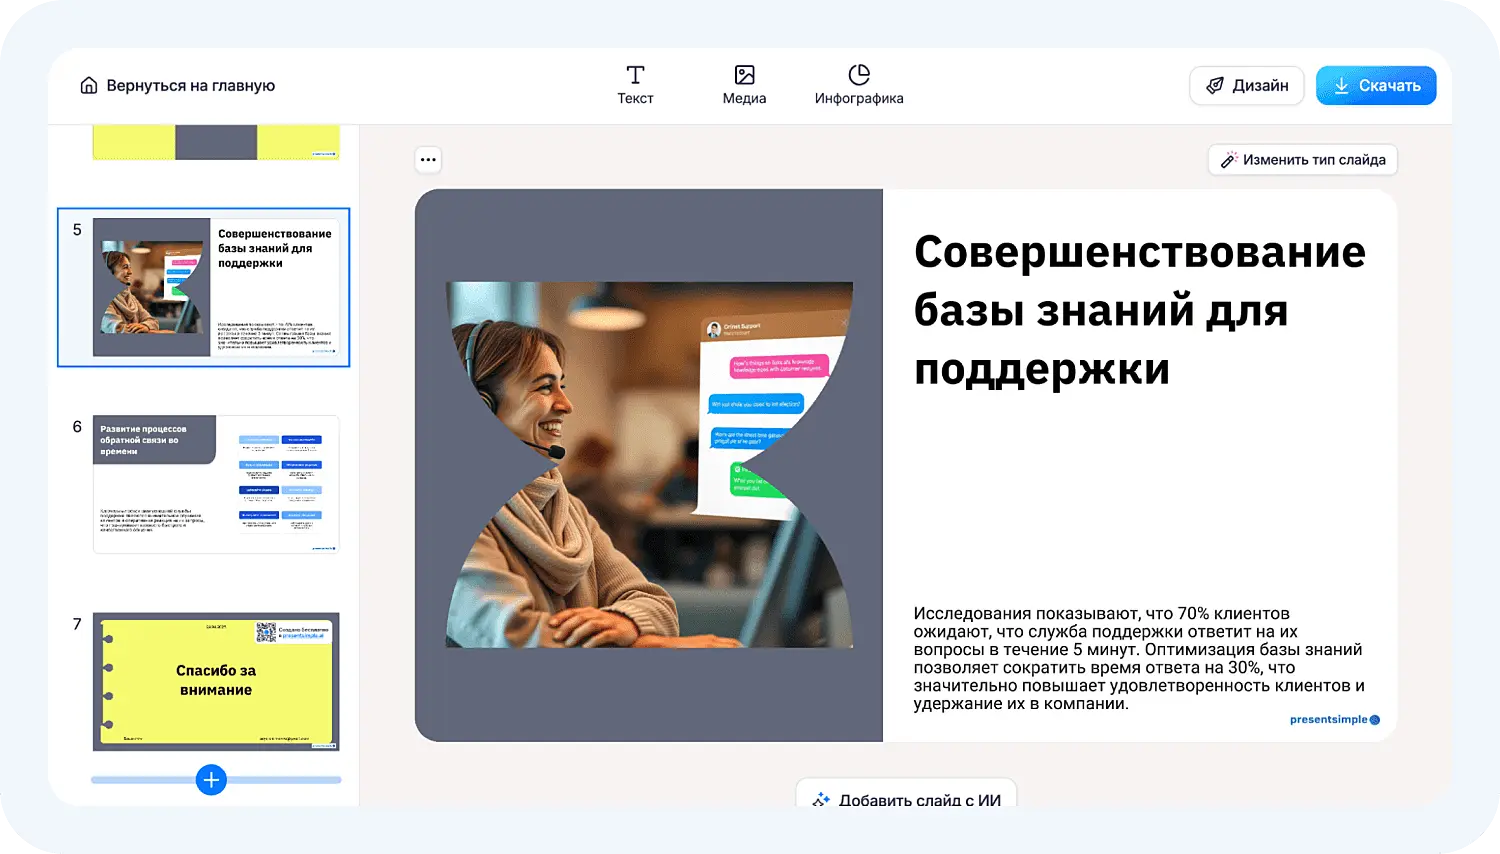The width and height of the screenshot is (1500, 854).
Task: Click the blue plus add-slide icon
Action: coord(211,780)
